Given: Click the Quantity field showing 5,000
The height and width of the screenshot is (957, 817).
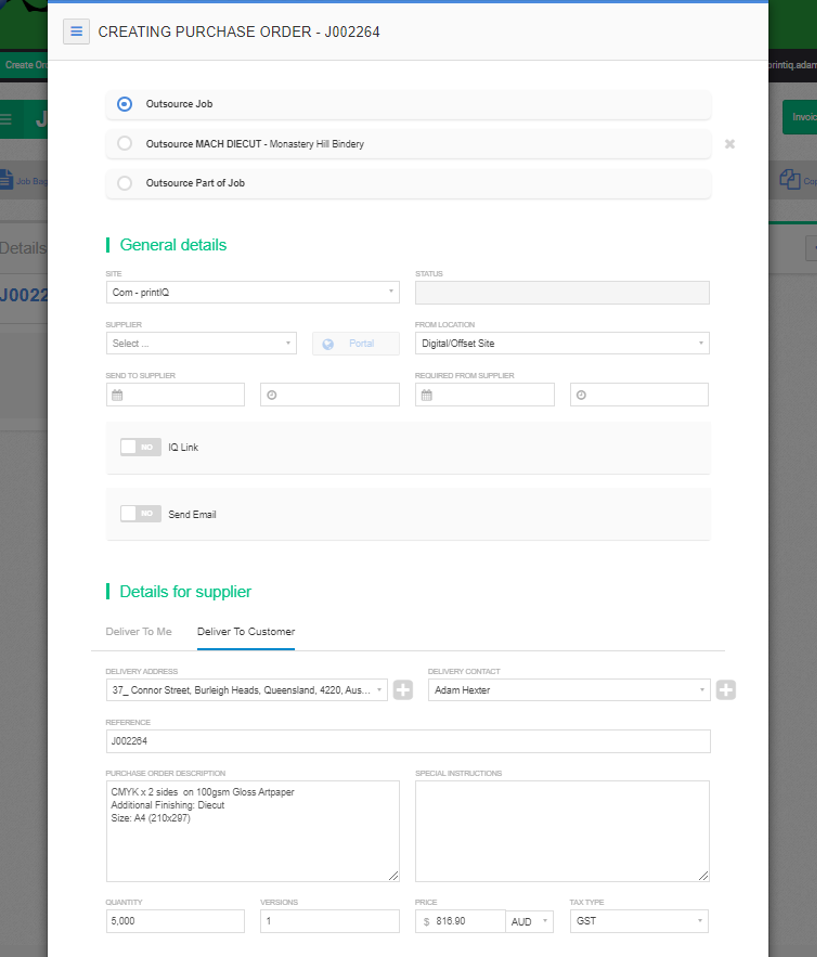Looking at the screenshot, I should (x=175, y=921).
